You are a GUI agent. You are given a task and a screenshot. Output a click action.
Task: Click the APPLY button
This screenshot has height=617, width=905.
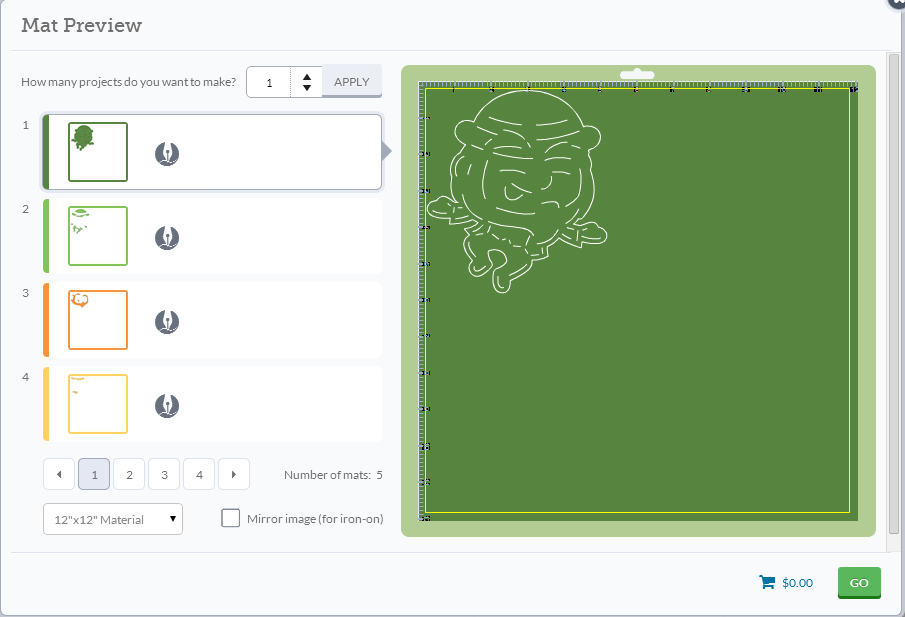pyautogui.click(x=351, y=81)
